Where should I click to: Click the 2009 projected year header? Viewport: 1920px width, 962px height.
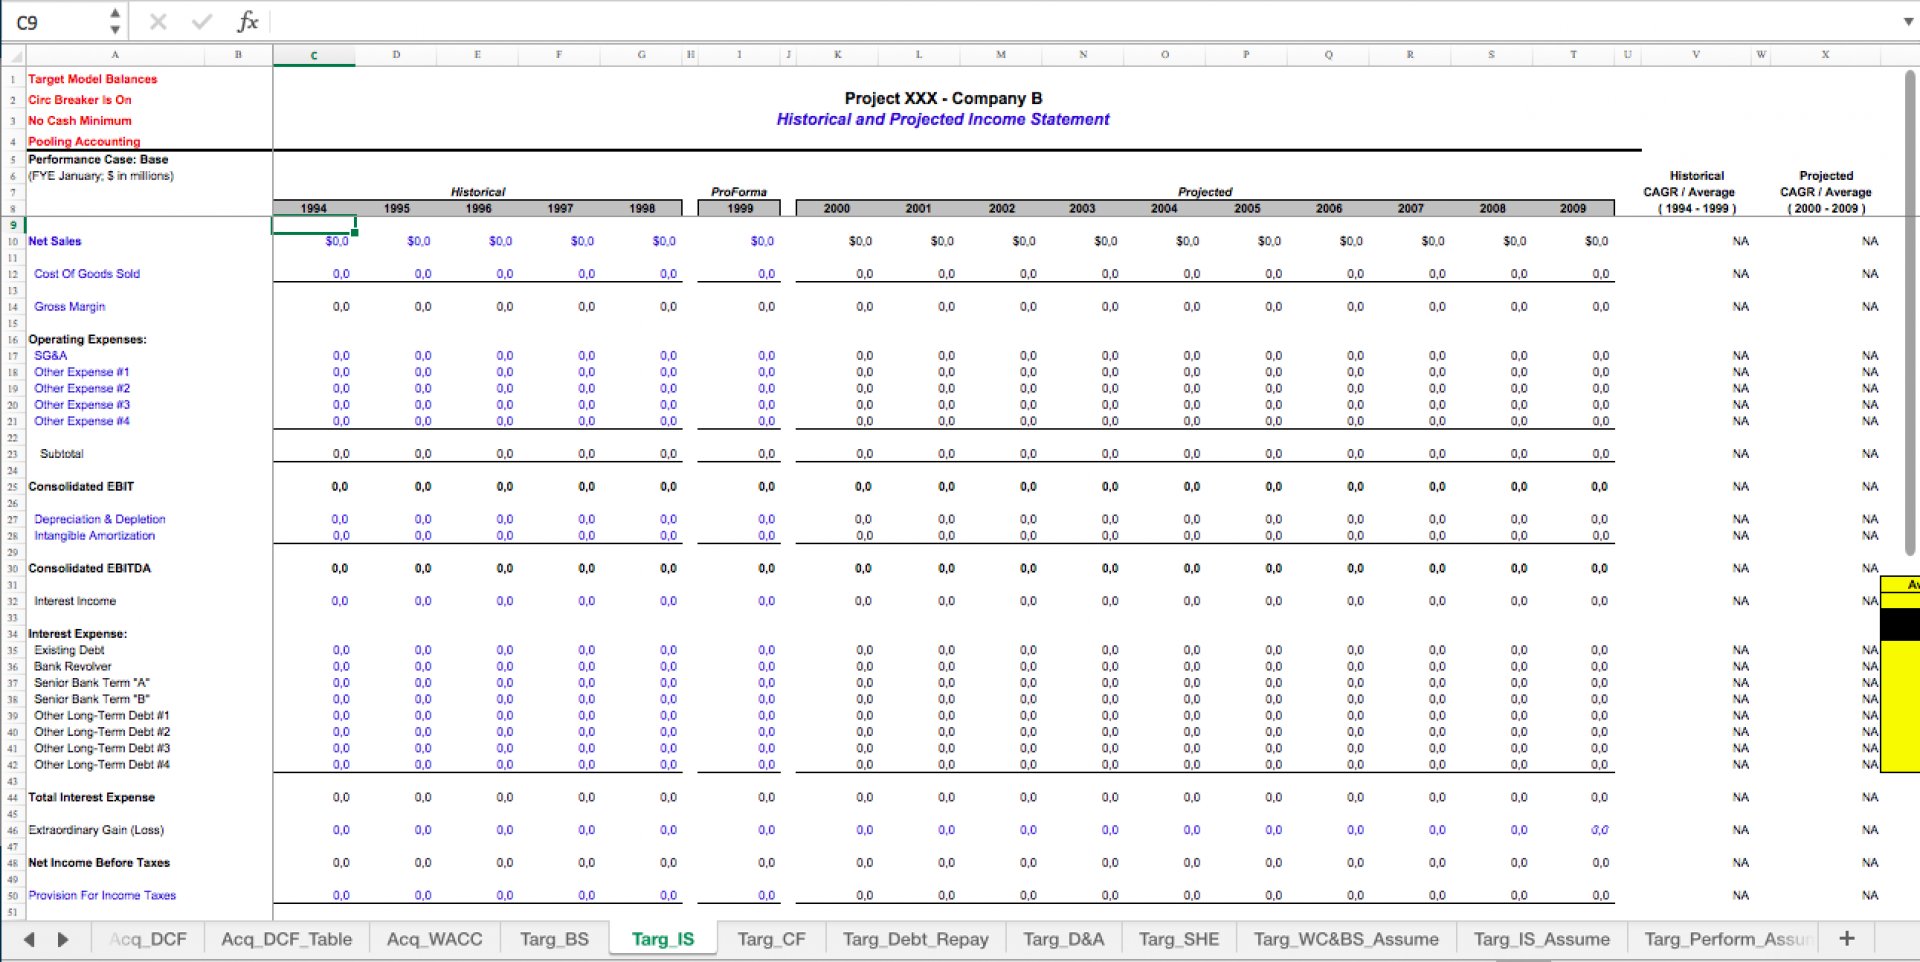(x=1573, y=208)
